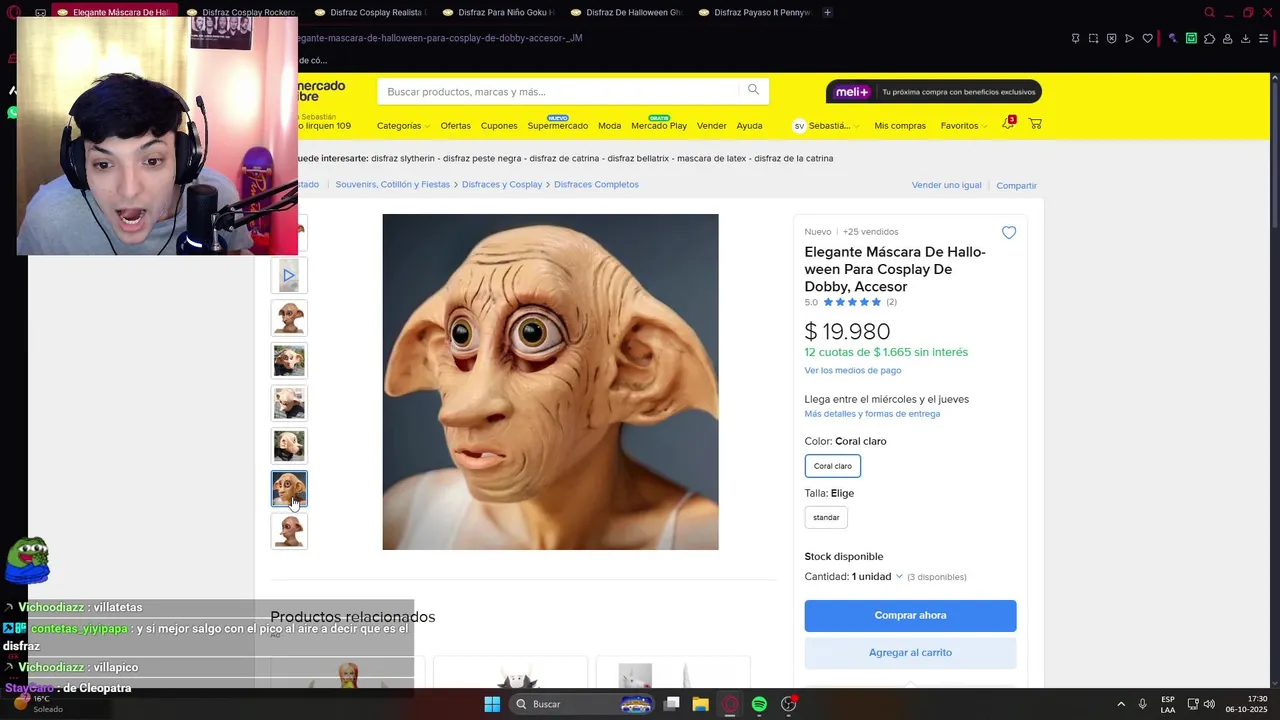
Task: Click the Opera send flow arrow icon
Action: [x=1129, y=38]
